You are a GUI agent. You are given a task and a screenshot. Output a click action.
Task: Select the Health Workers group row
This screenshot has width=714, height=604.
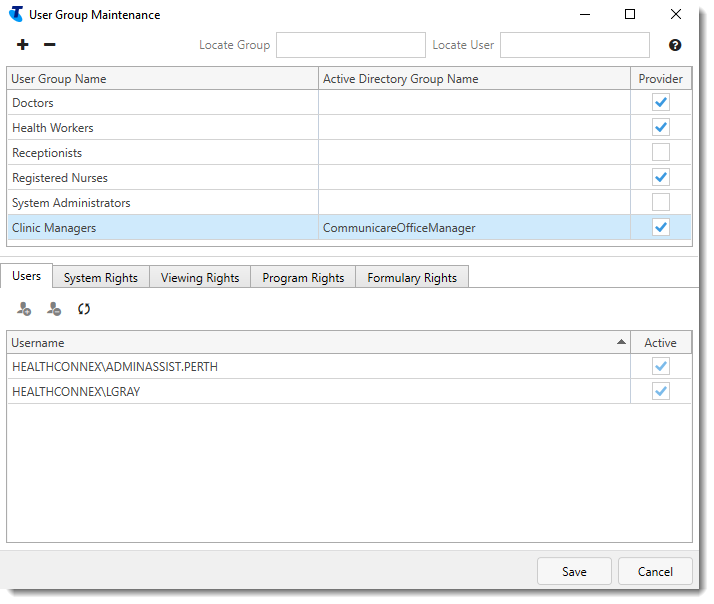[349, 128]
